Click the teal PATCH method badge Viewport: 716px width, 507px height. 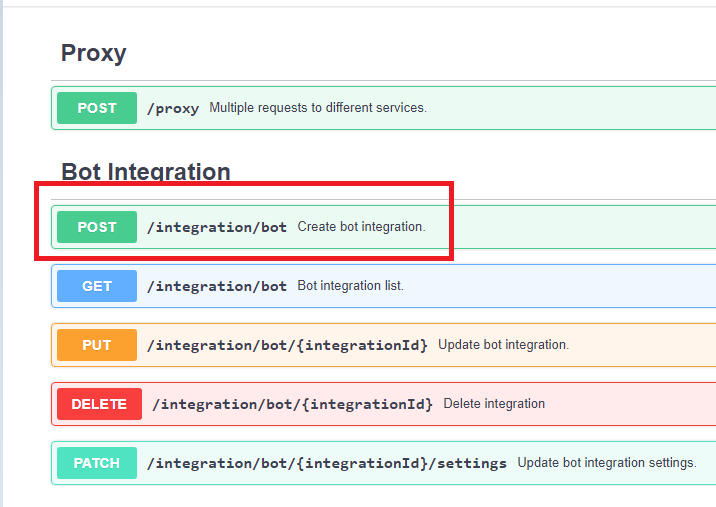coord(97,463)
